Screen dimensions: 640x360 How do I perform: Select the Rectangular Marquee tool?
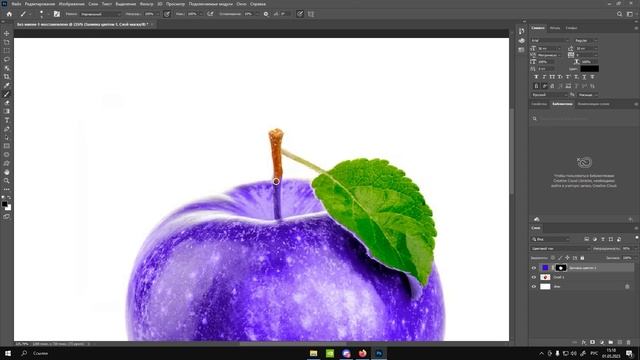(x=7, y=51)
